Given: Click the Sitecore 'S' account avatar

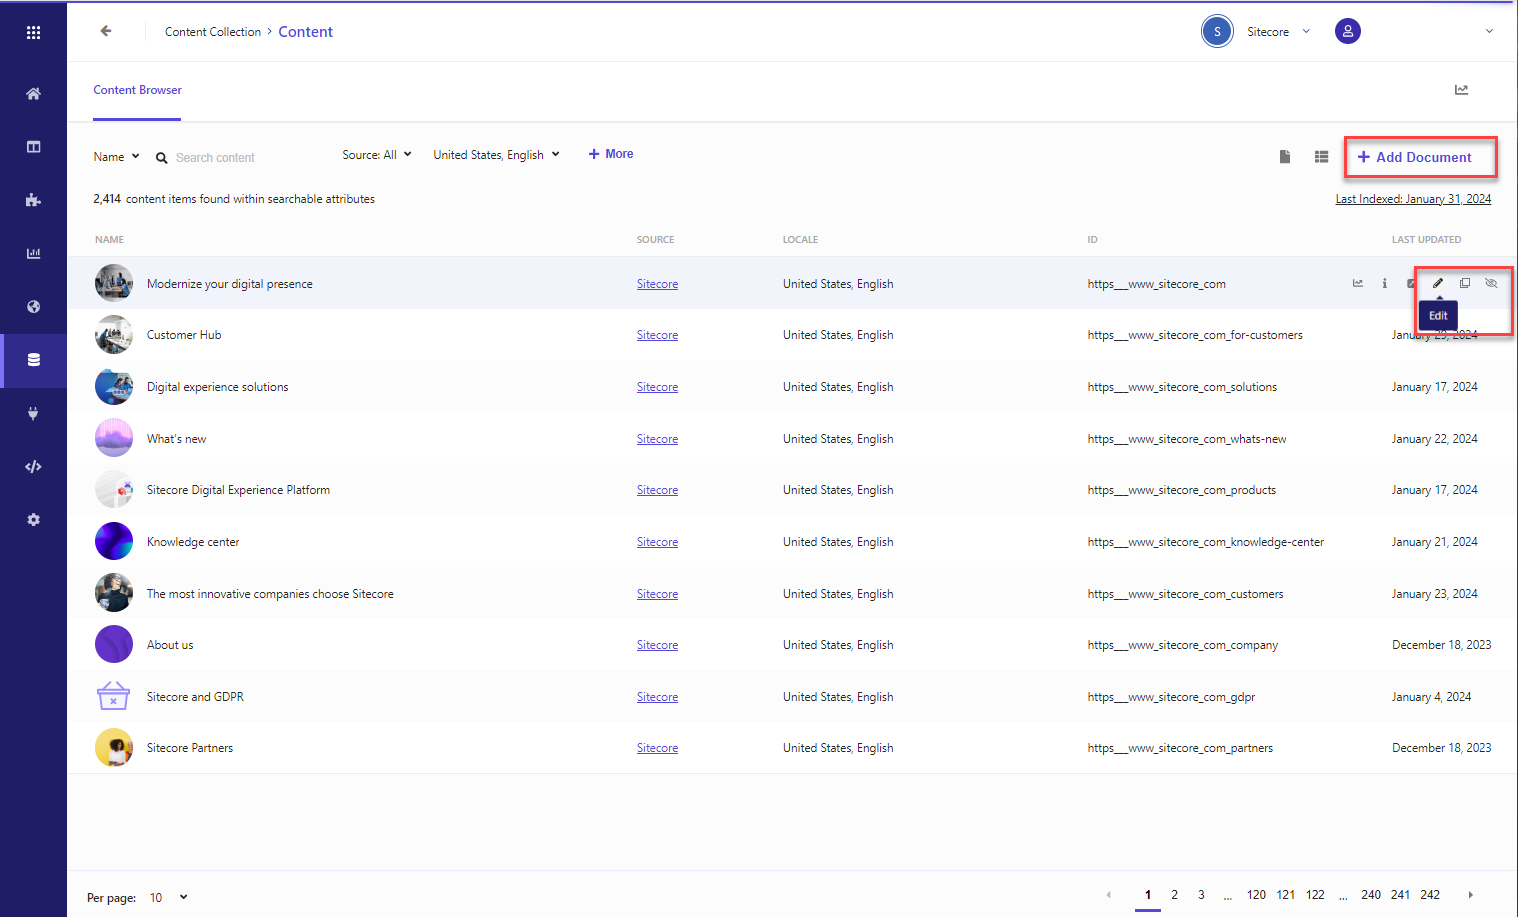Looking at the screenshot, I should pos(1217,31).
